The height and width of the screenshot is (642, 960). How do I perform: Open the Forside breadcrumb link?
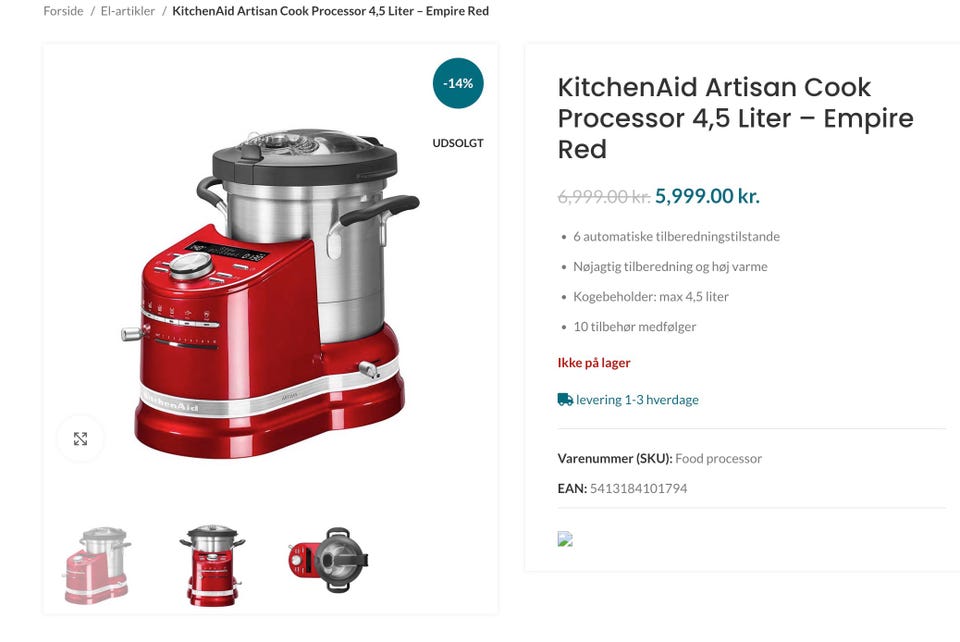[x=63, y=11]
